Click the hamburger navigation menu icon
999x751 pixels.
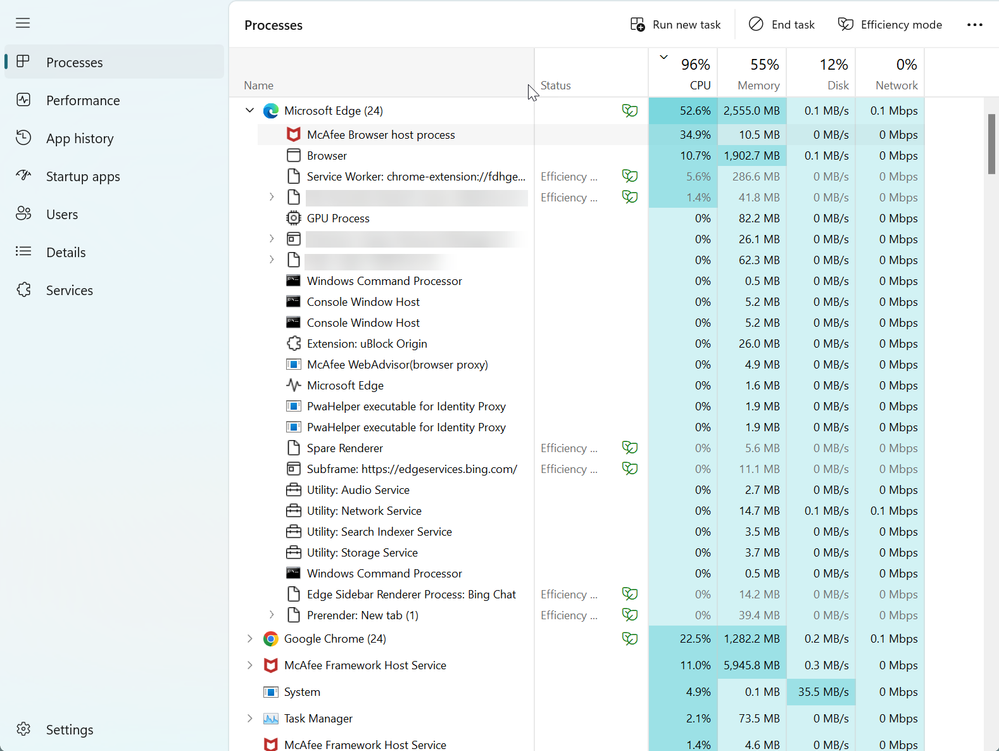click(x=23, y=23)
